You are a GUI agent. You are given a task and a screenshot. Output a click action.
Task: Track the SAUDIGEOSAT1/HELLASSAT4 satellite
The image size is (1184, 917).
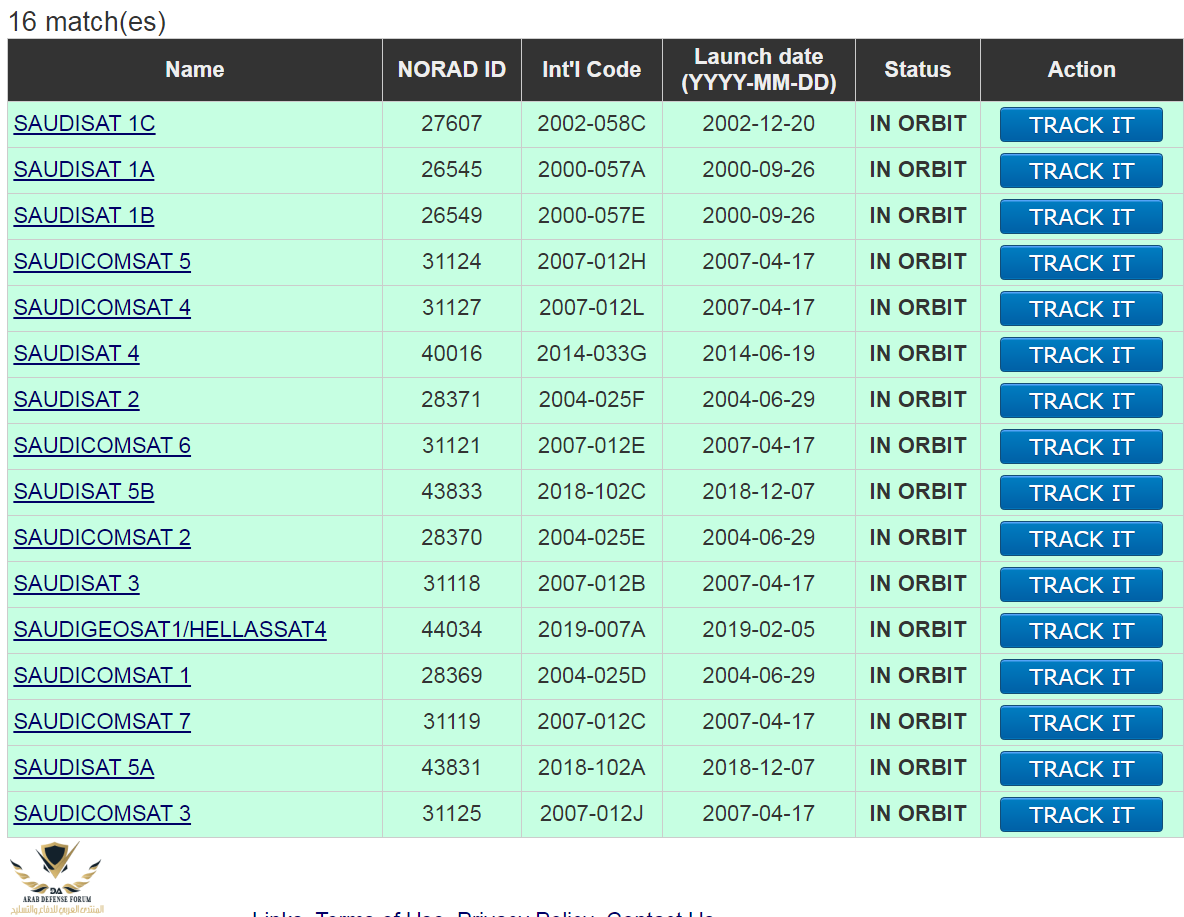point(1081,631)
